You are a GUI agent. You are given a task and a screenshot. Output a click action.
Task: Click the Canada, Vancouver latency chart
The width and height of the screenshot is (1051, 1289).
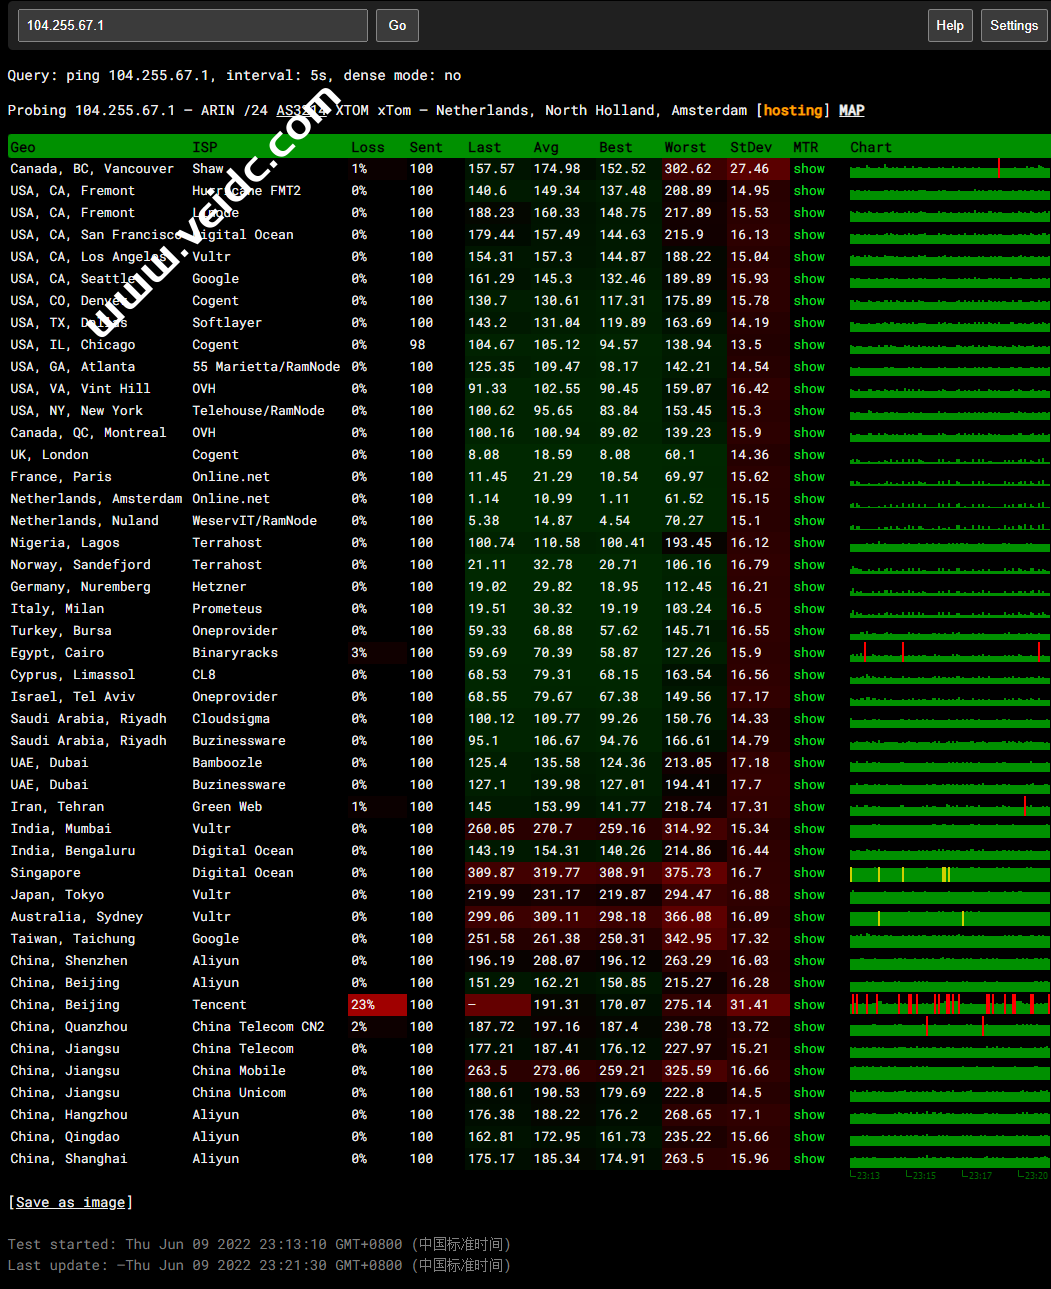coord(949,169)
